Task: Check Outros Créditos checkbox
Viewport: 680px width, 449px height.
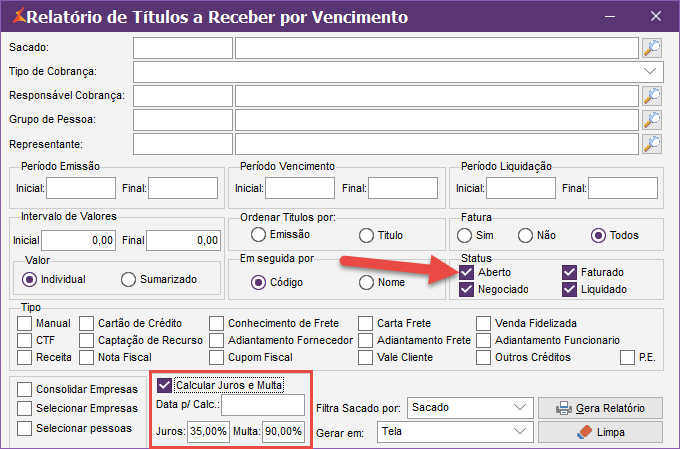Action: pos(483,357)
